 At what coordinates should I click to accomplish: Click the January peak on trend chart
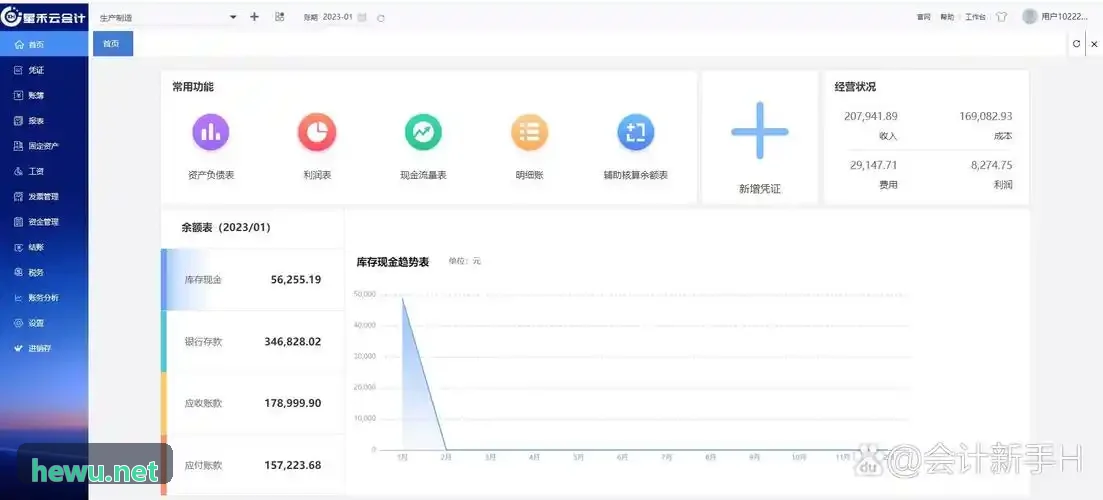(402, 298)
